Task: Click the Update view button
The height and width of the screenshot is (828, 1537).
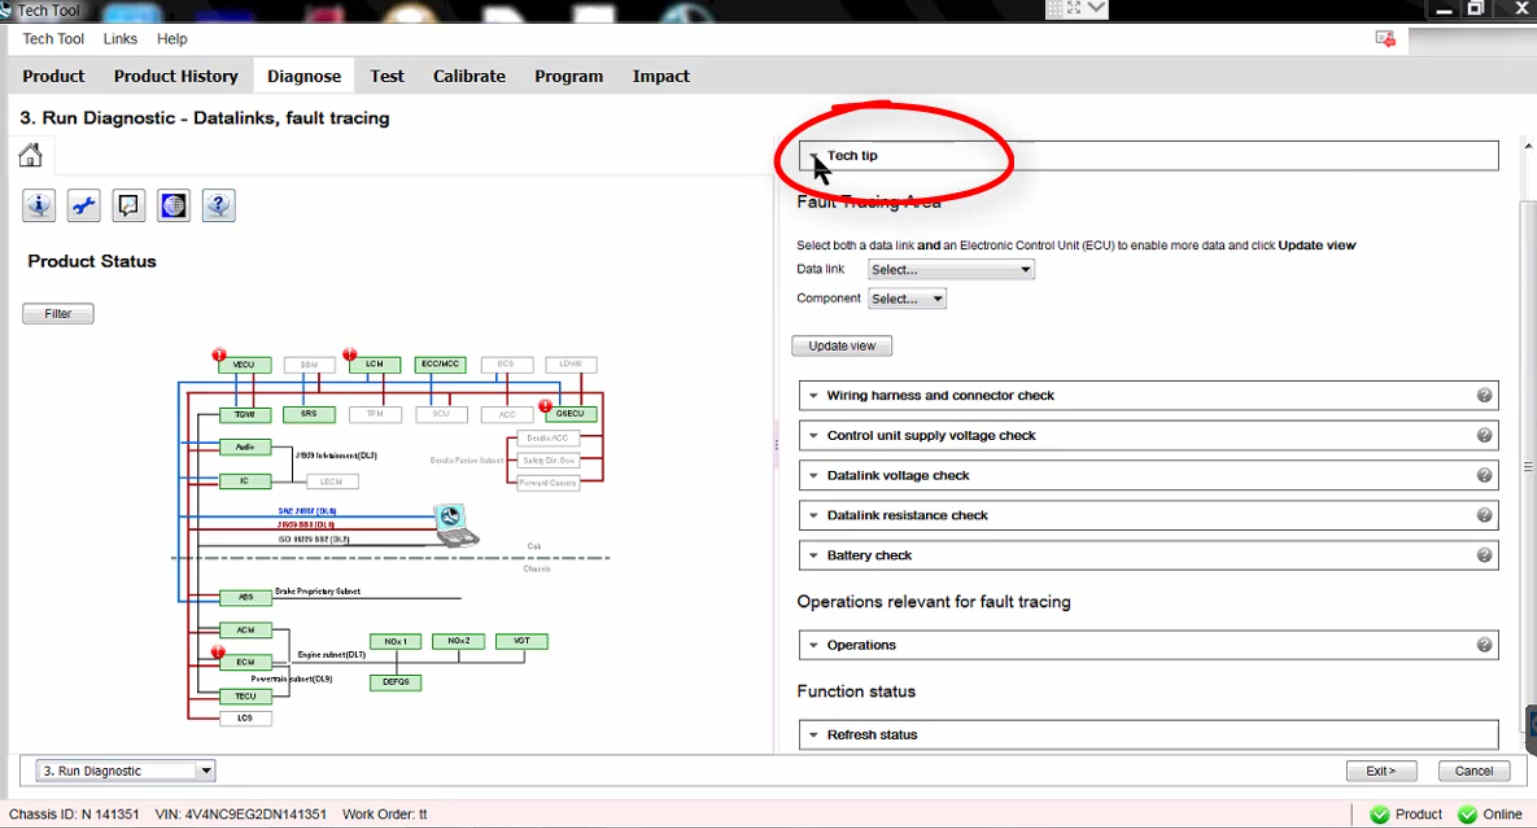Action: pyautogui.click(x=842, y=346)
